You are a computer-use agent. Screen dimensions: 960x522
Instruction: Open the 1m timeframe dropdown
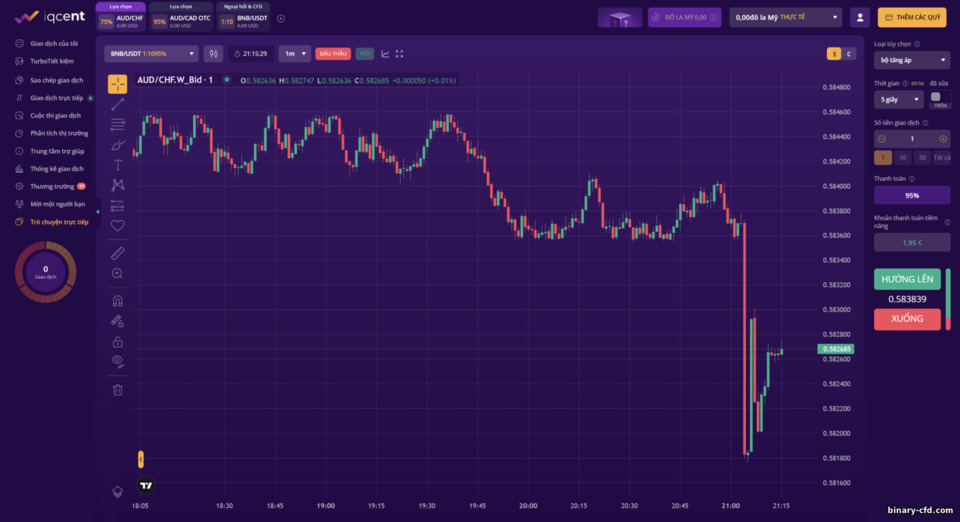294,54
